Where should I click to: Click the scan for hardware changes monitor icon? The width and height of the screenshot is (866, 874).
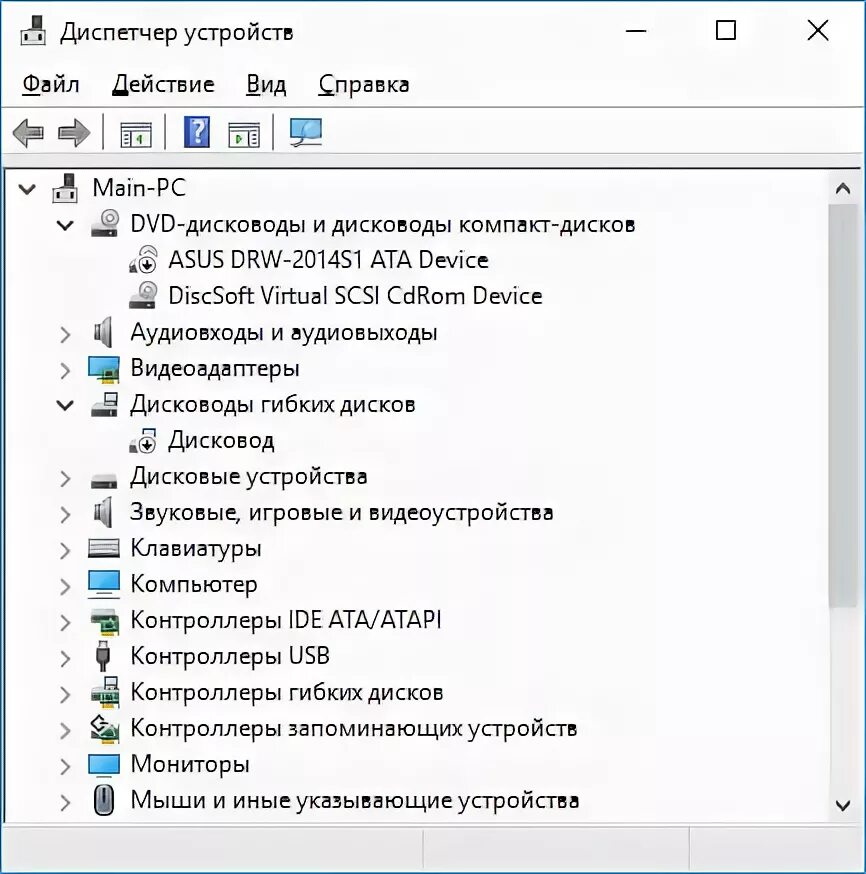coord(306,133)
